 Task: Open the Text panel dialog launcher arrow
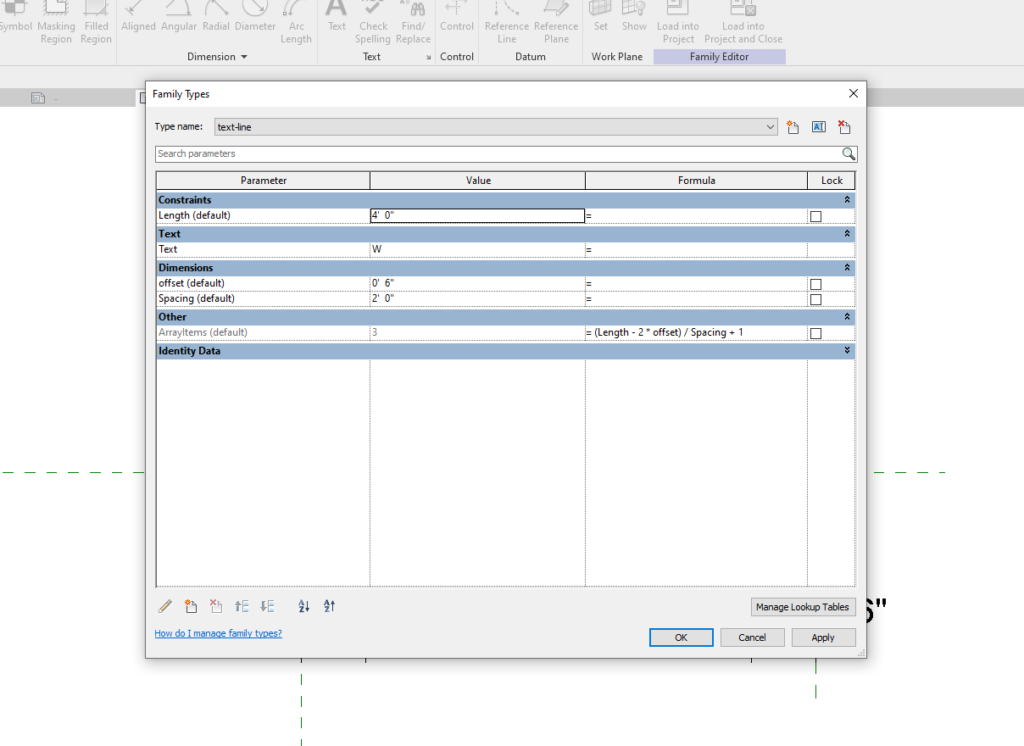pyautogui.click(x=428, y=57)
